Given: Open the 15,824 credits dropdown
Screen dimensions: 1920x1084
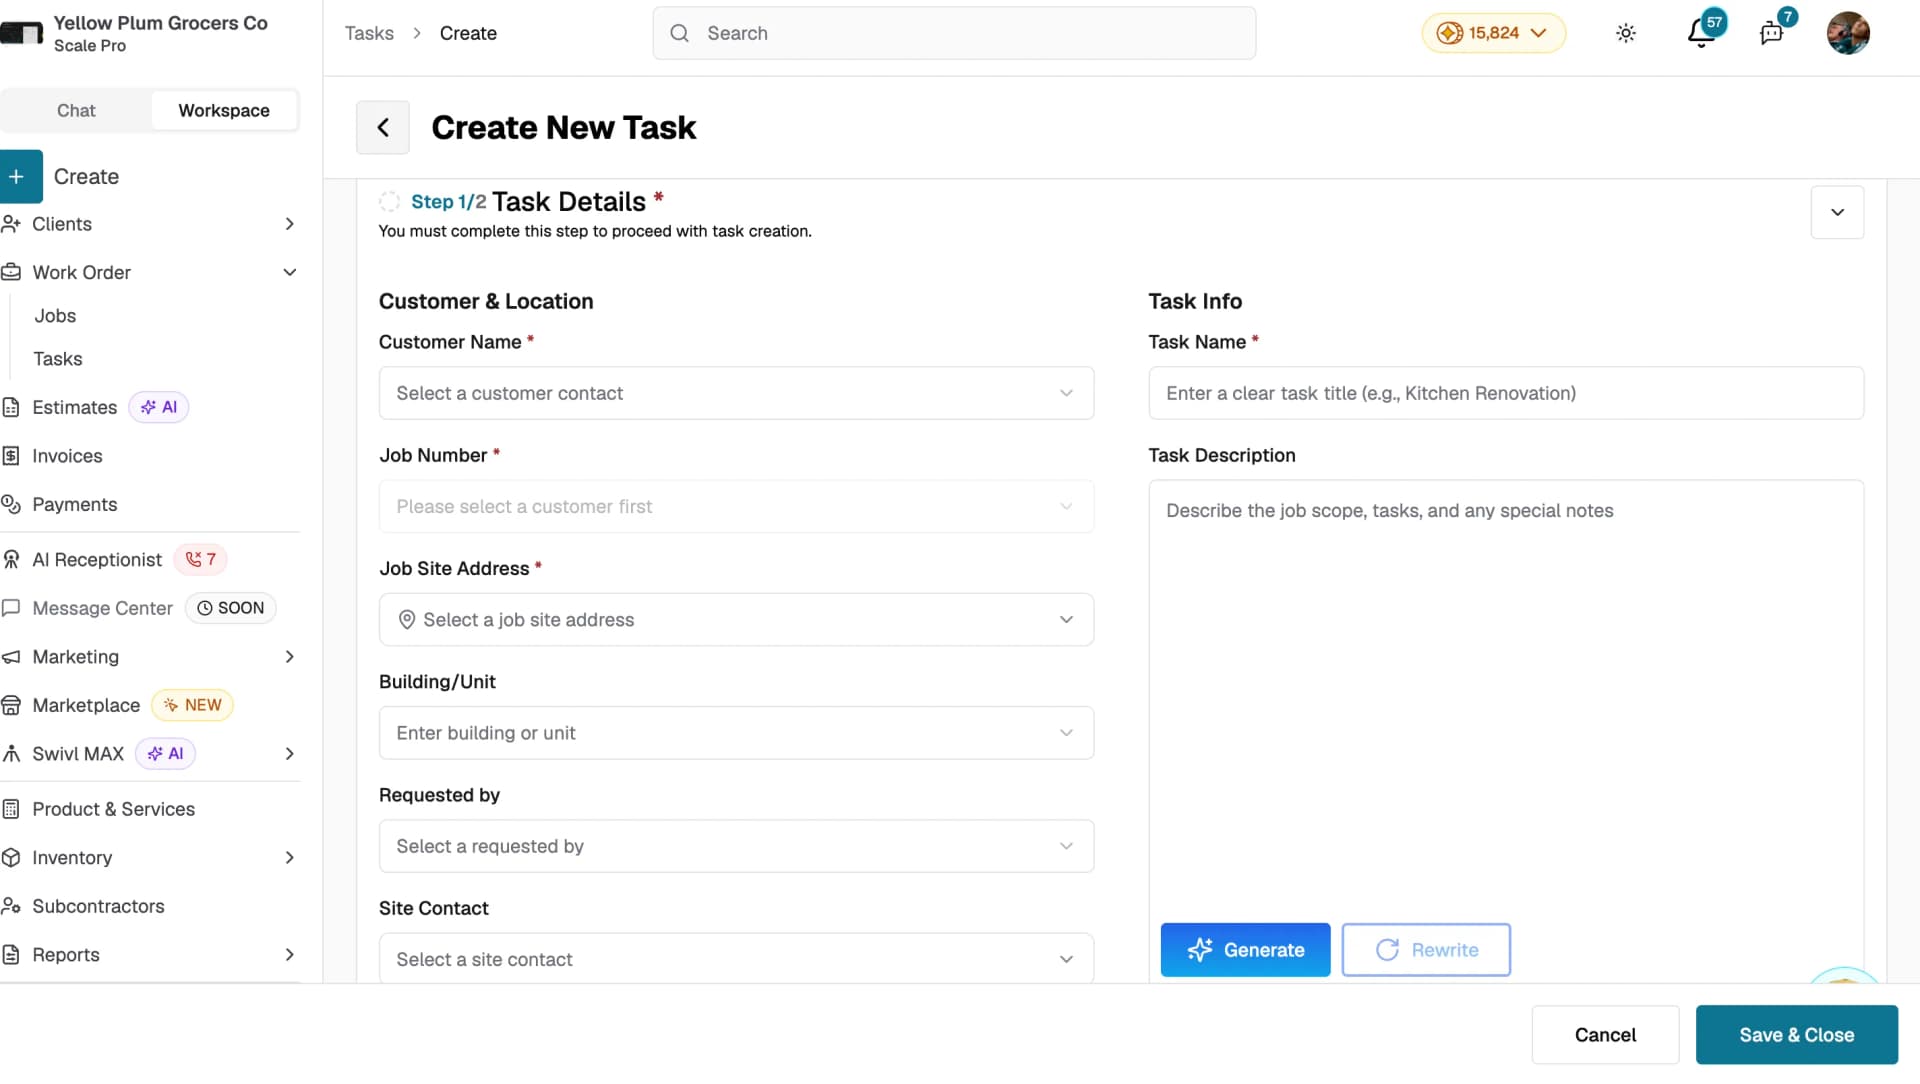Looking at the screenshot, I should (1493, 33).
